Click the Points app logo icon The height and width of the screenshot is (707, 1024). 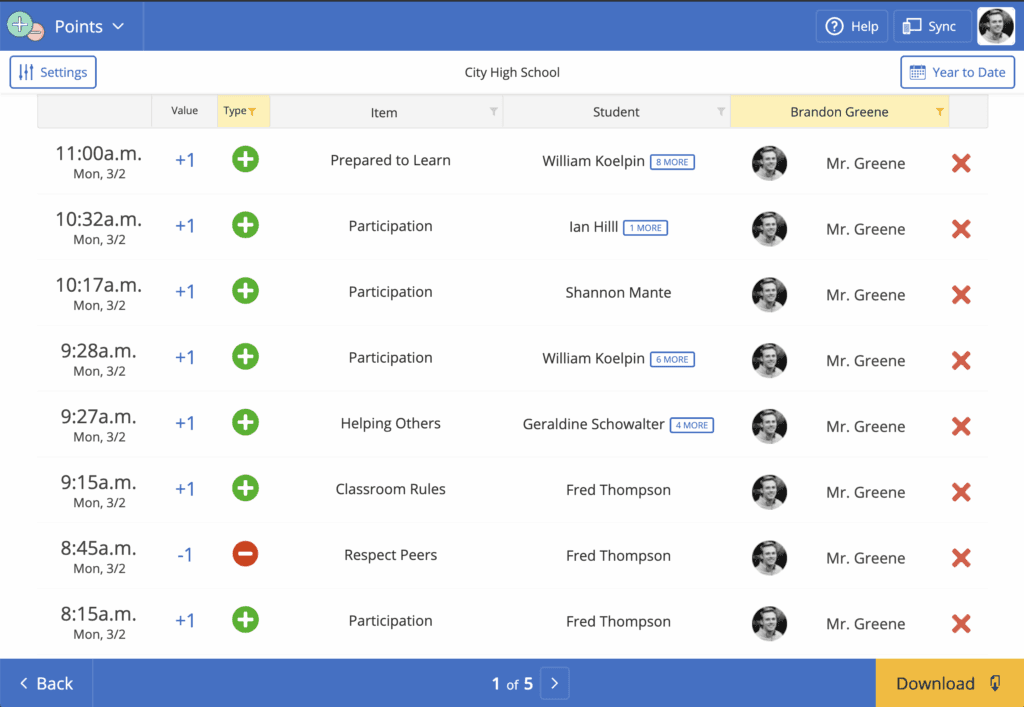click(x=25, y=26)
